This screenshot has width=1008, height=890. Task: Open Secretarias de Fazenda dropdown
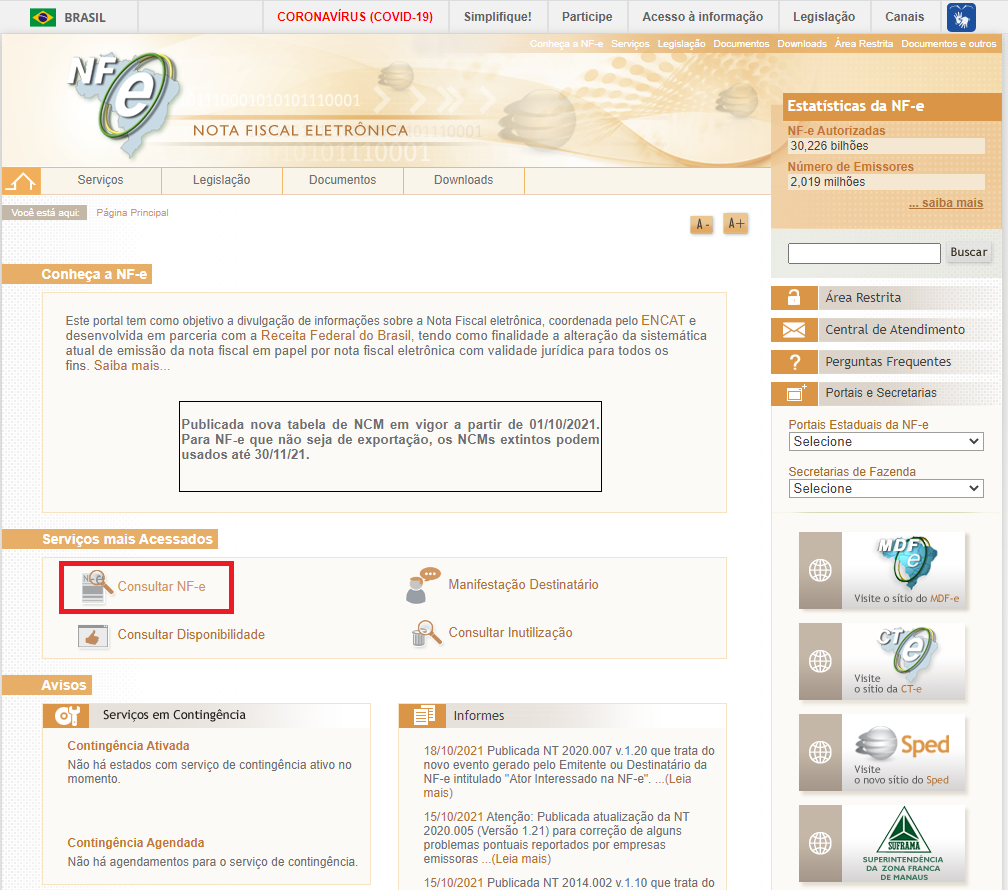[885, 488]
